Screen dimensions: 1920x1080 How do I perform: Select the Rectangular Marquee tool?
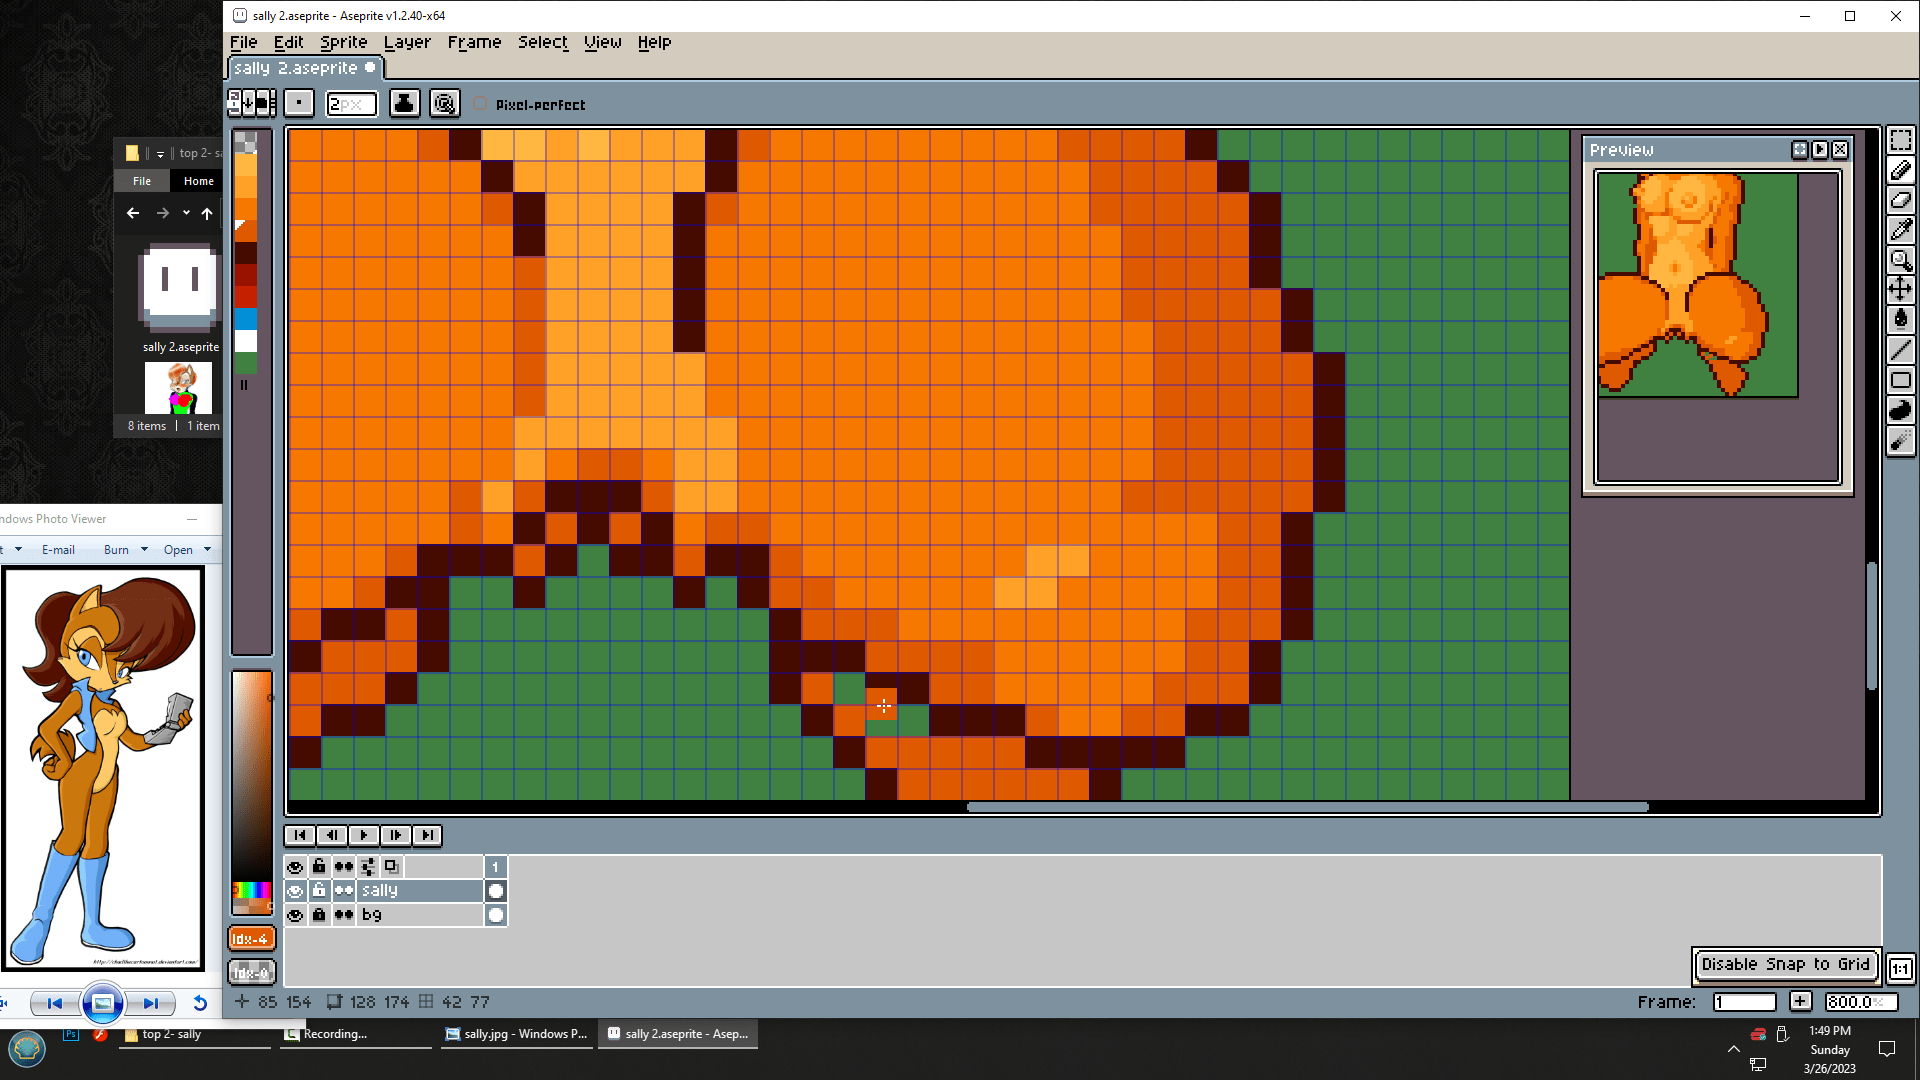click(x=1900, y=140)
